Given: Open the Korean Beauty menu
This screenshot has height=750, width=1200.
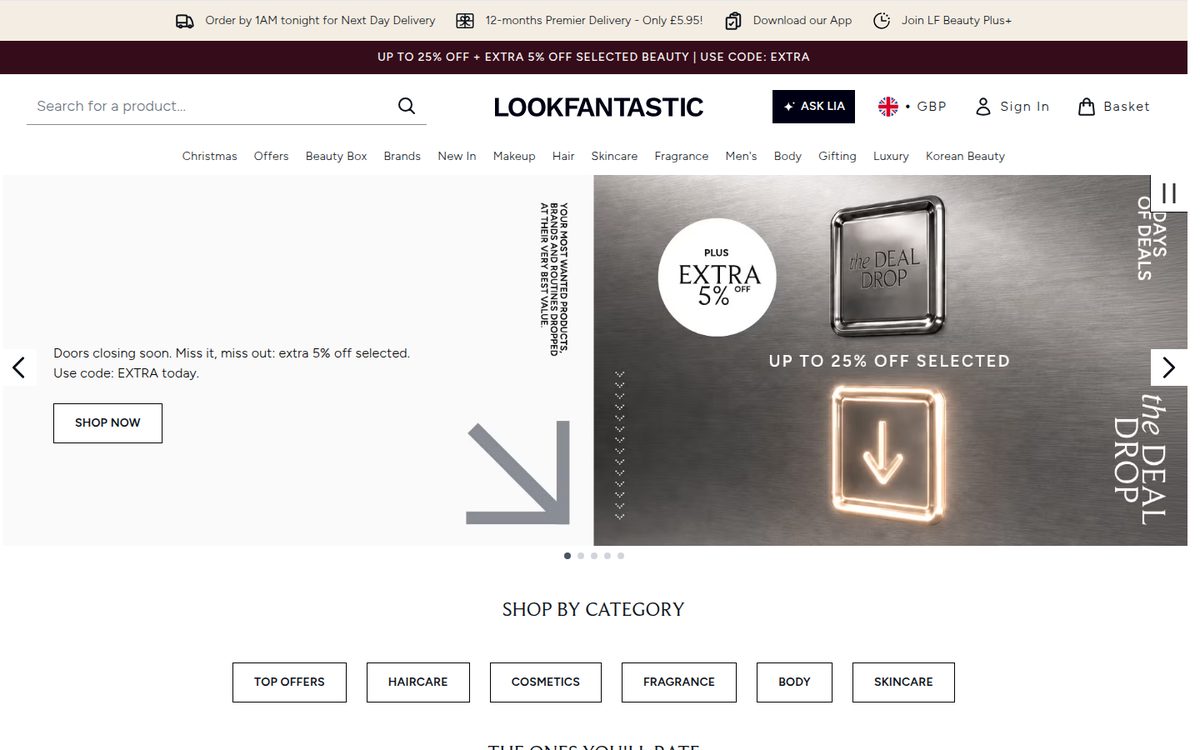Looking at the screenshot, I should (x=965, y=156).
